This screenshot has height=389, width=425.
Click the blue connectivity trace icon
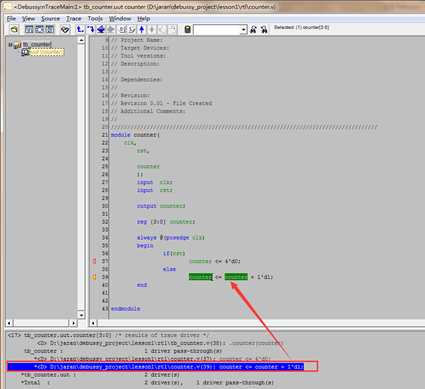point(101,29)
